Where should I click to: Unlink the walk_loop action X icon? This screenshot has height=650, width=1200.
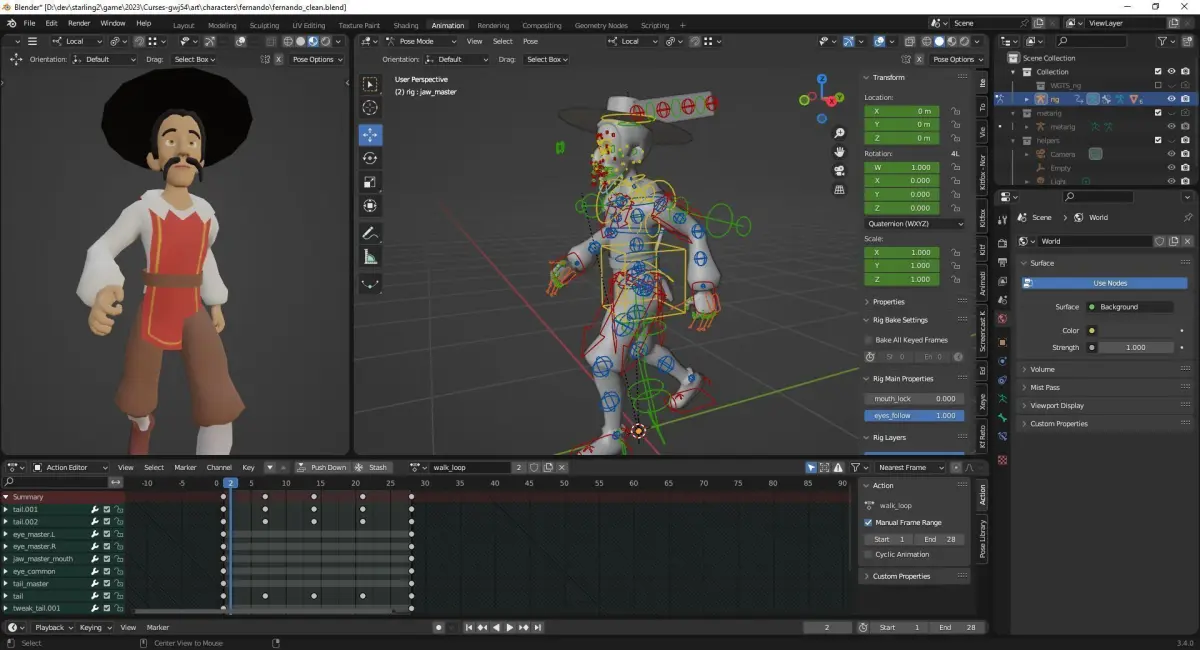point(562,467)
